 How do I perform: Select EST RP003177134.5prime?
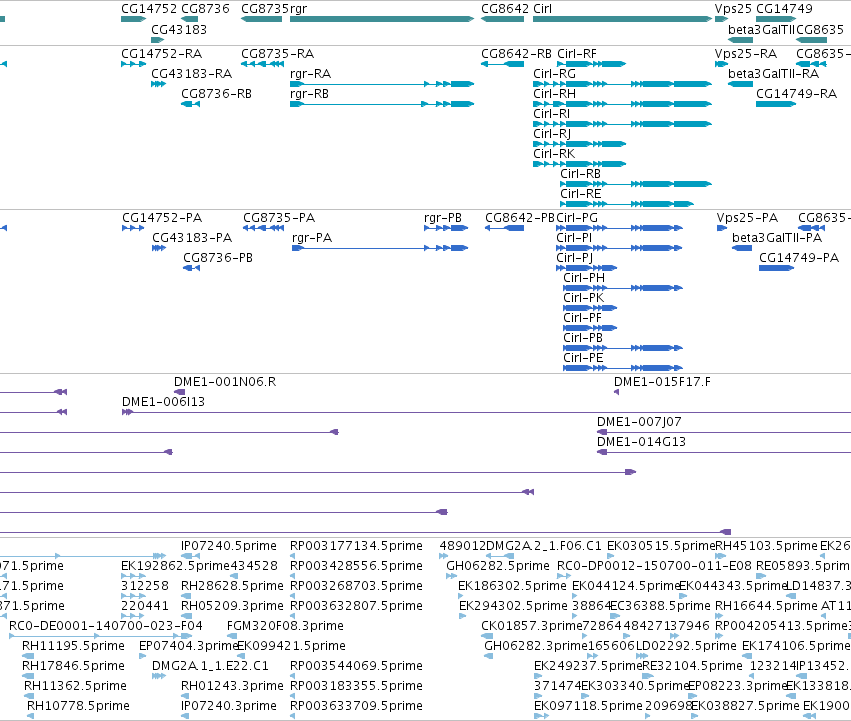(x=356, y=546)
